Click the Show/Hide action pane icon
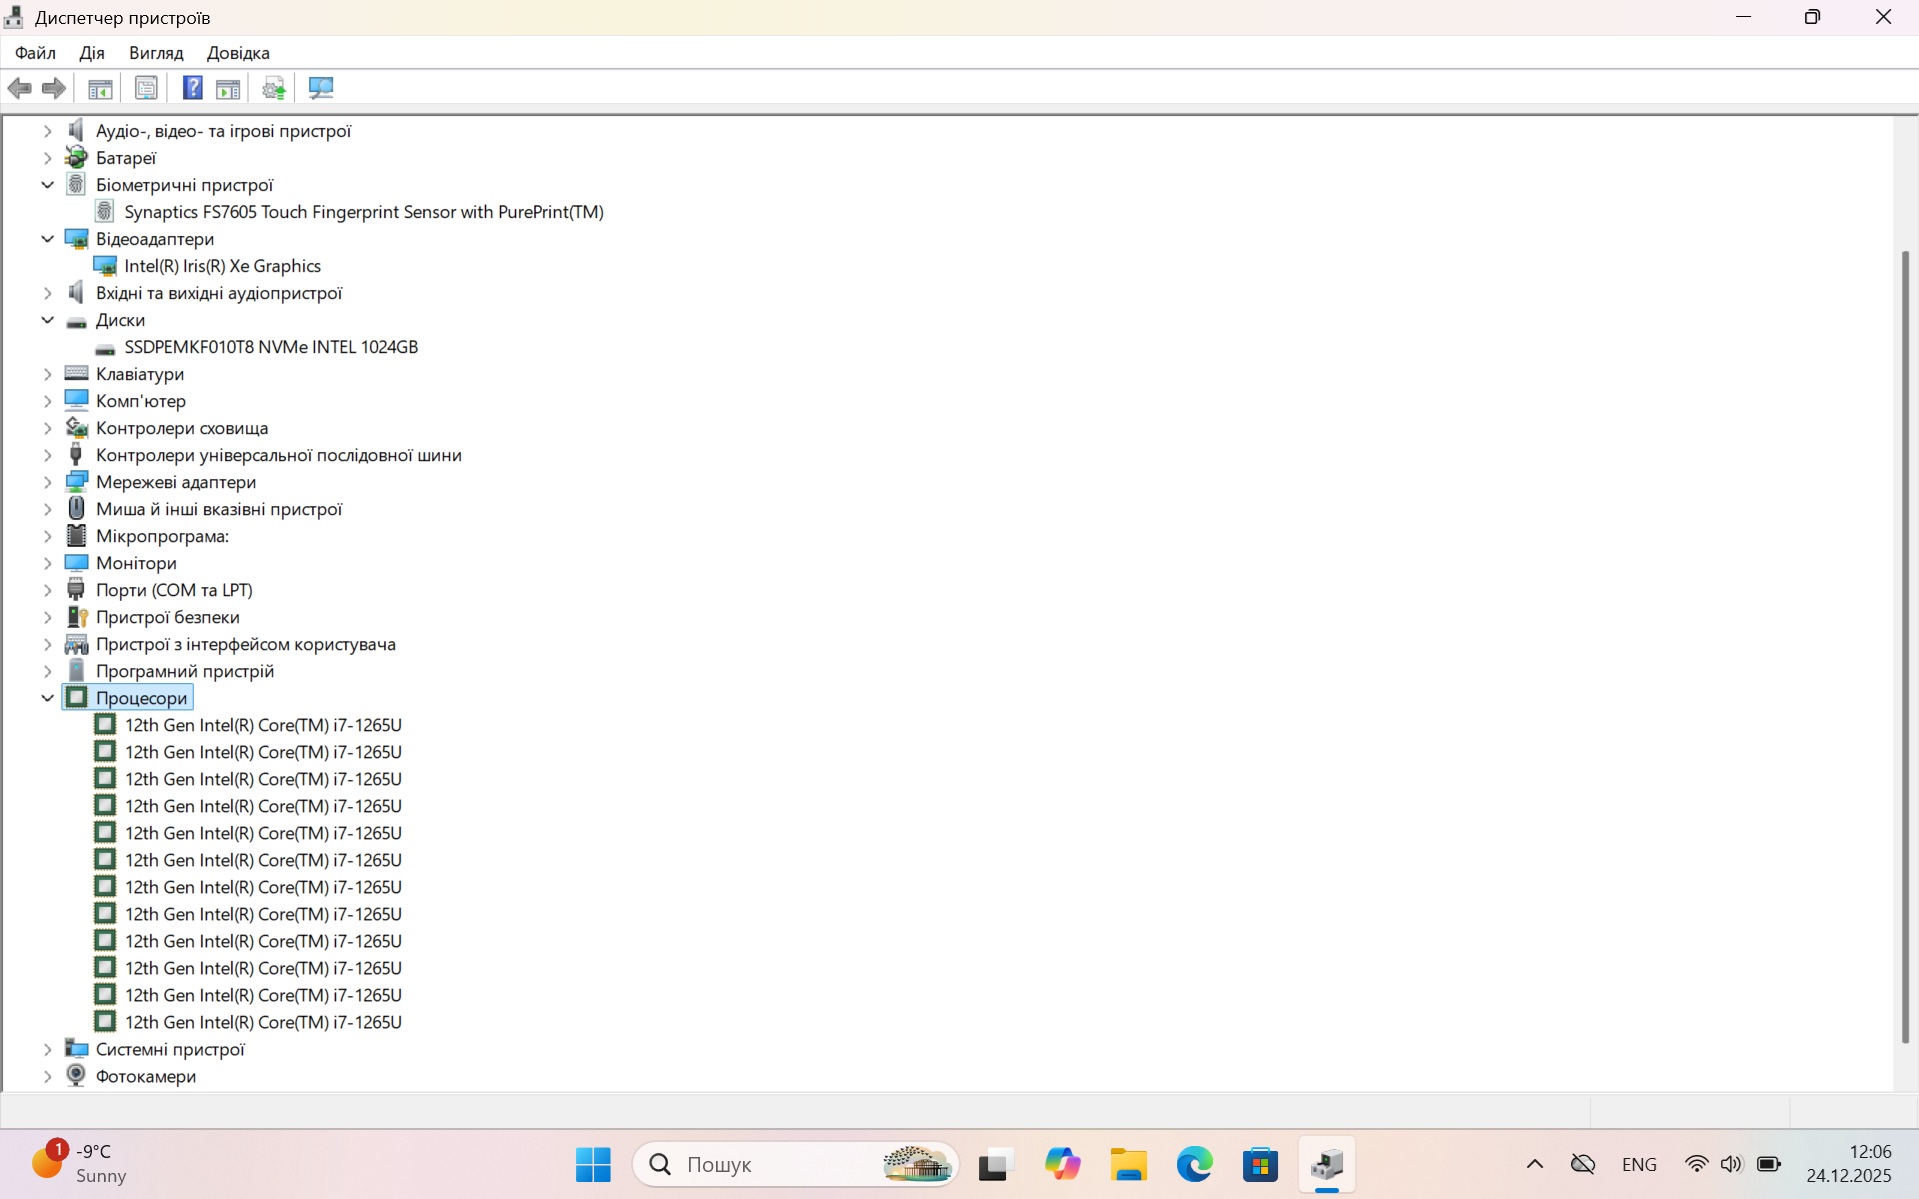This screenshot has width=1919, height=1199. pyautogui.click(x=228, y=88)
